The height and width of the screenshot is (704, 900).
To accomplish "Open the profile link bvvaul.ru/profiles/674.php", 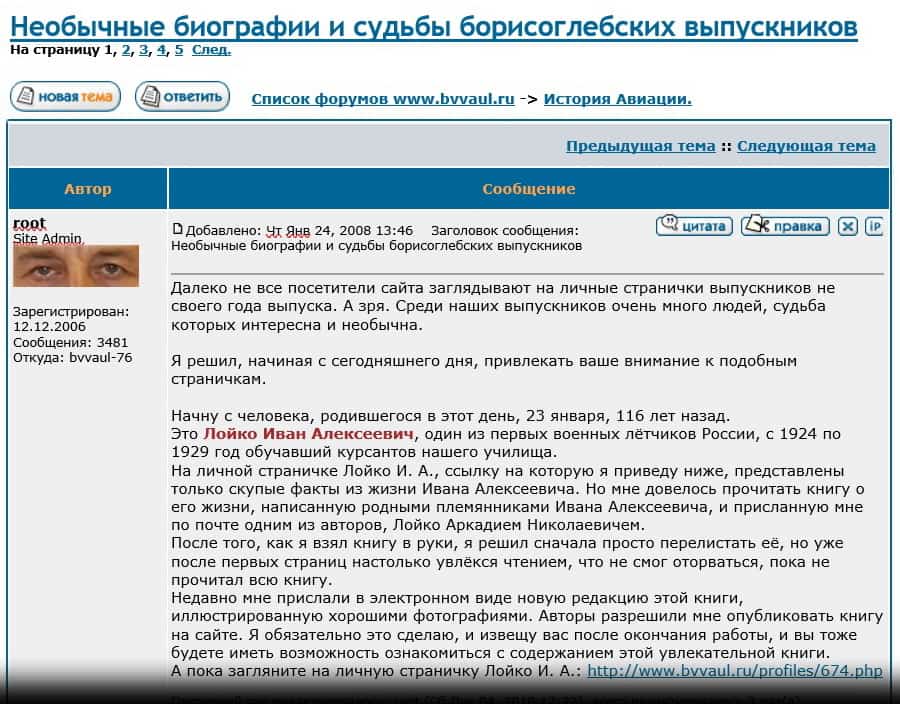I will point(735,671).
